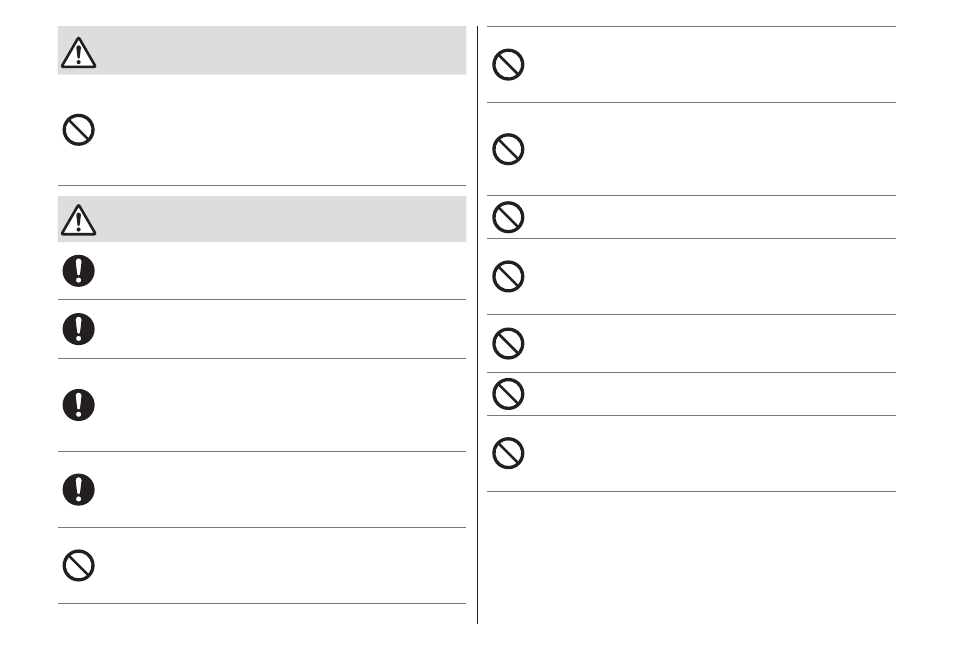Select the first black exclamation mandatory icon
Image resolution: width=954 pixels, height=671 pixels.
[78, 271]
